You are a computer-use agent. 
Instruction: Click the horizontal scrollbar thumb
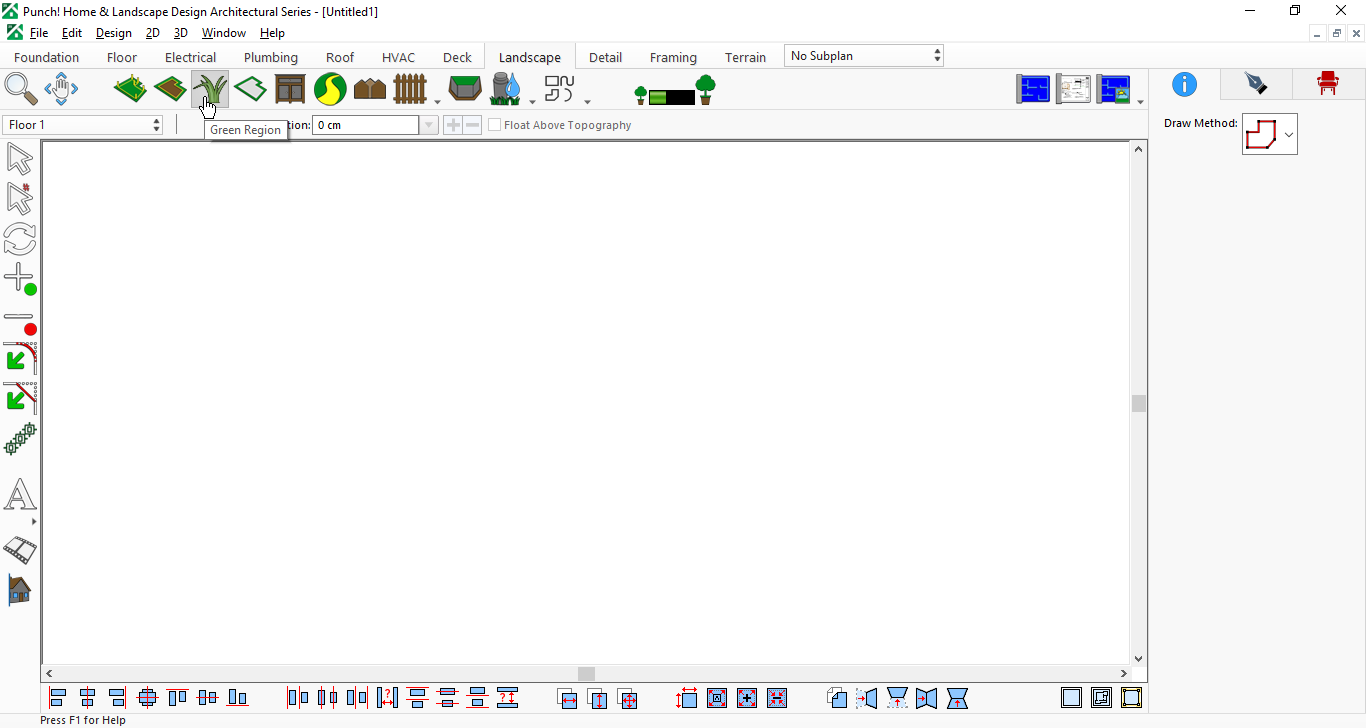click(x=587, y=674)
